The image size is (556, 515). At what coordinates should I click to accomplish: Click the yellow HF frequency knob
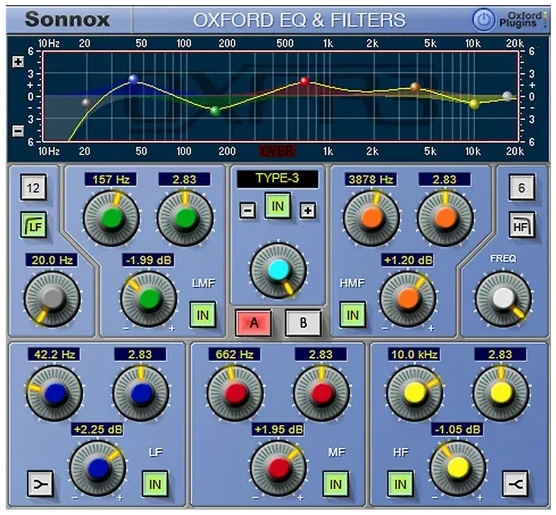pyautogui.click(x=415, y=393)
